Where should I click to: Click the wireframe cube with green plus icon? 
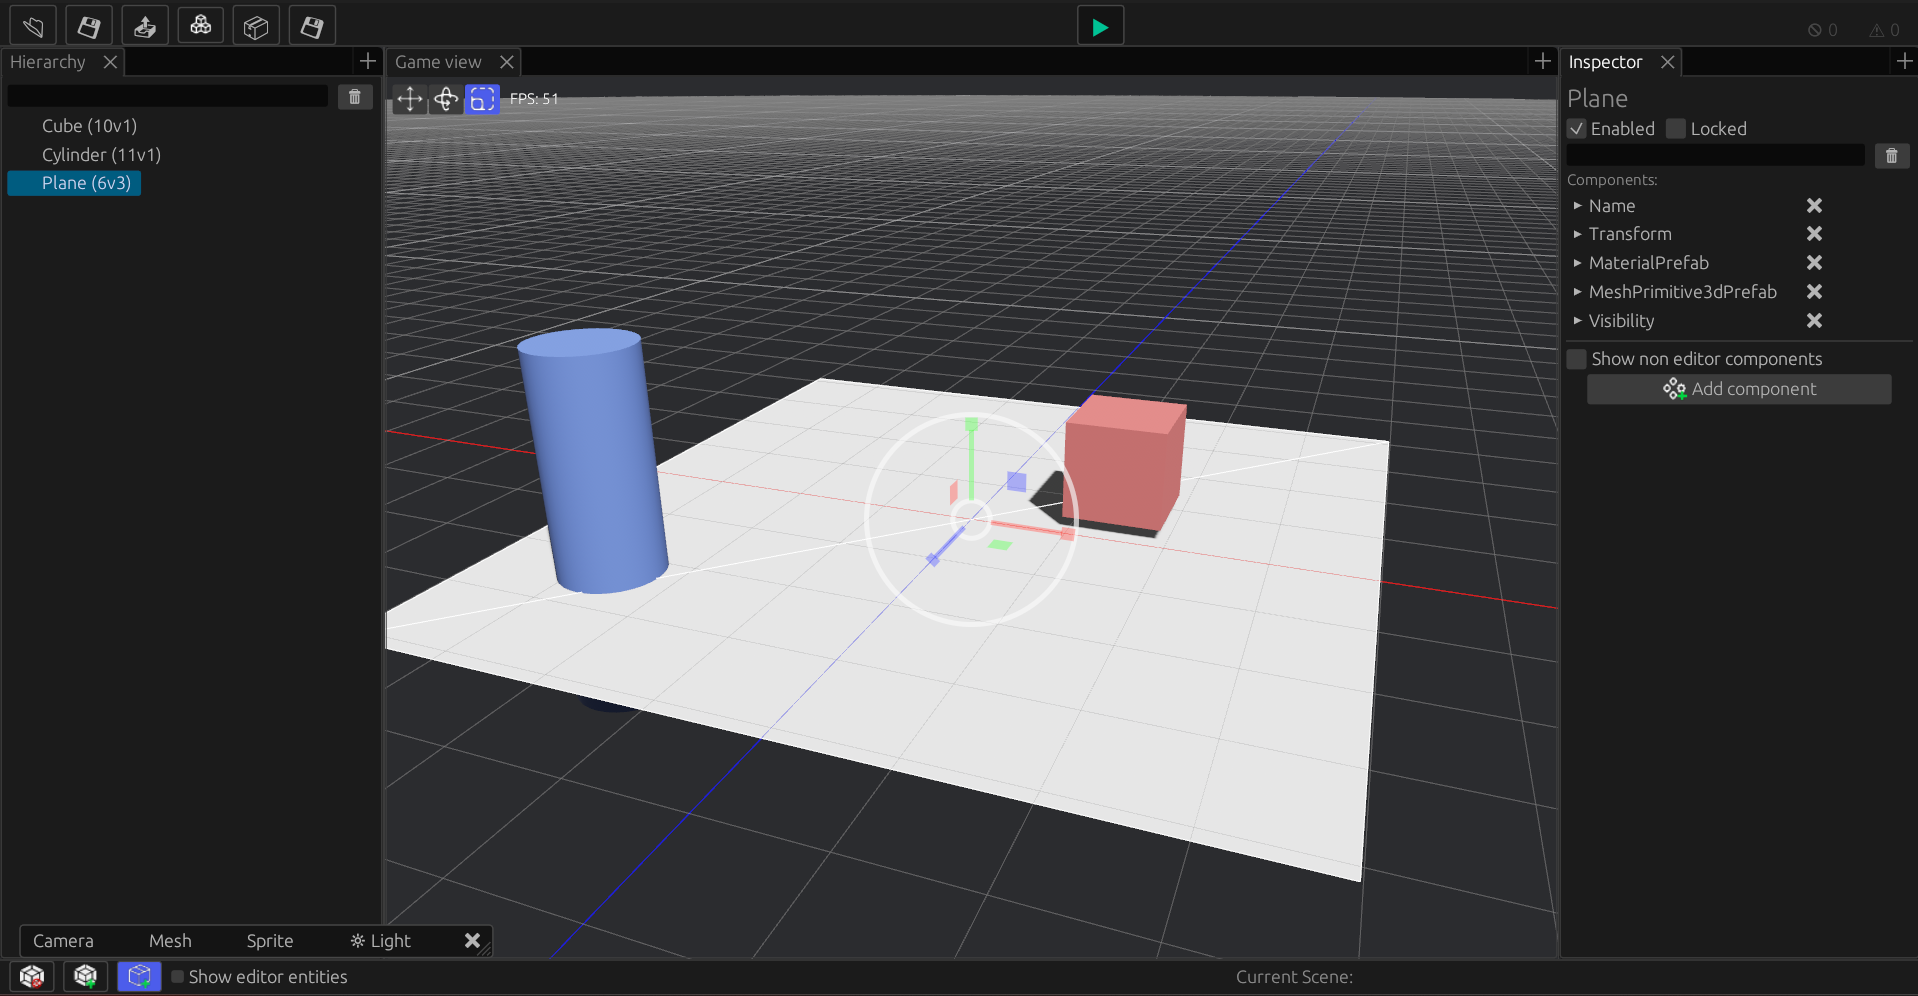pyautogui.click(x=86, y=976)
